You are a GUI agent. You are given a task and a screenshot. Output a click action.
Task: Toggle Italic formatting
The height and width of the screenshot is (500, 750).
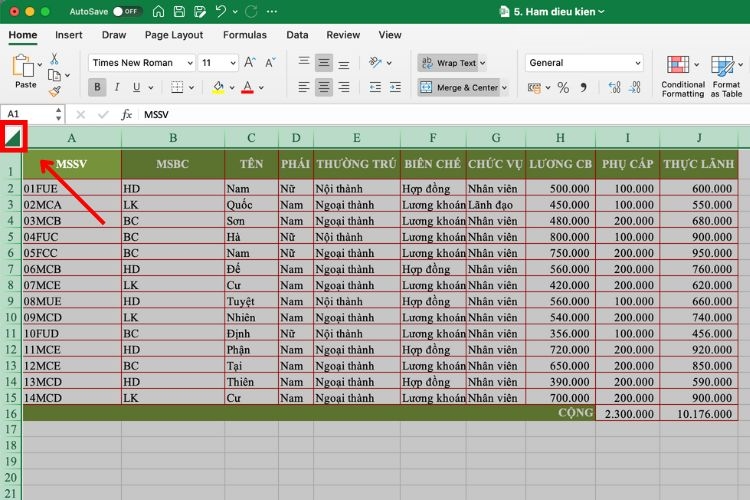[117, 87]
